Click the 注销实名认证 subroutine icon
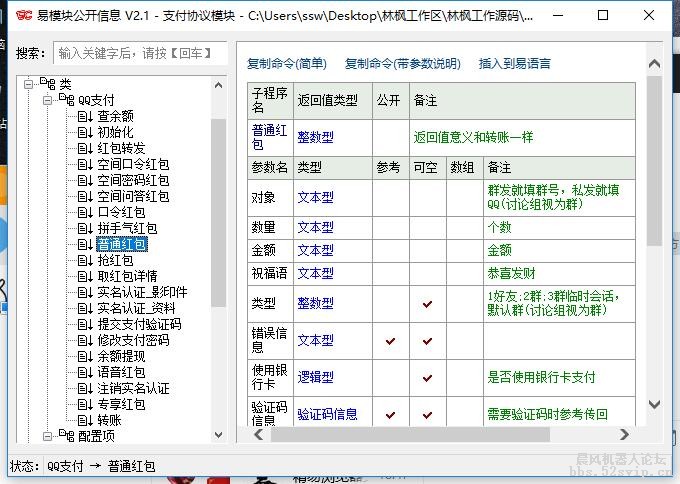This screenshot has height=484, width=680. click(85, 389)
